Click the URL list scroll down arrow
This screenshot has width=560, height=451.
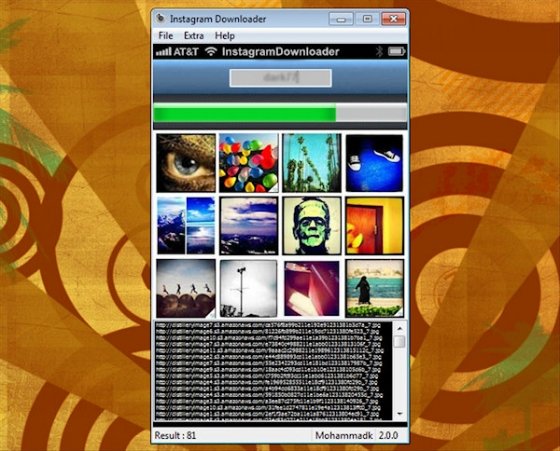[400, 414]
